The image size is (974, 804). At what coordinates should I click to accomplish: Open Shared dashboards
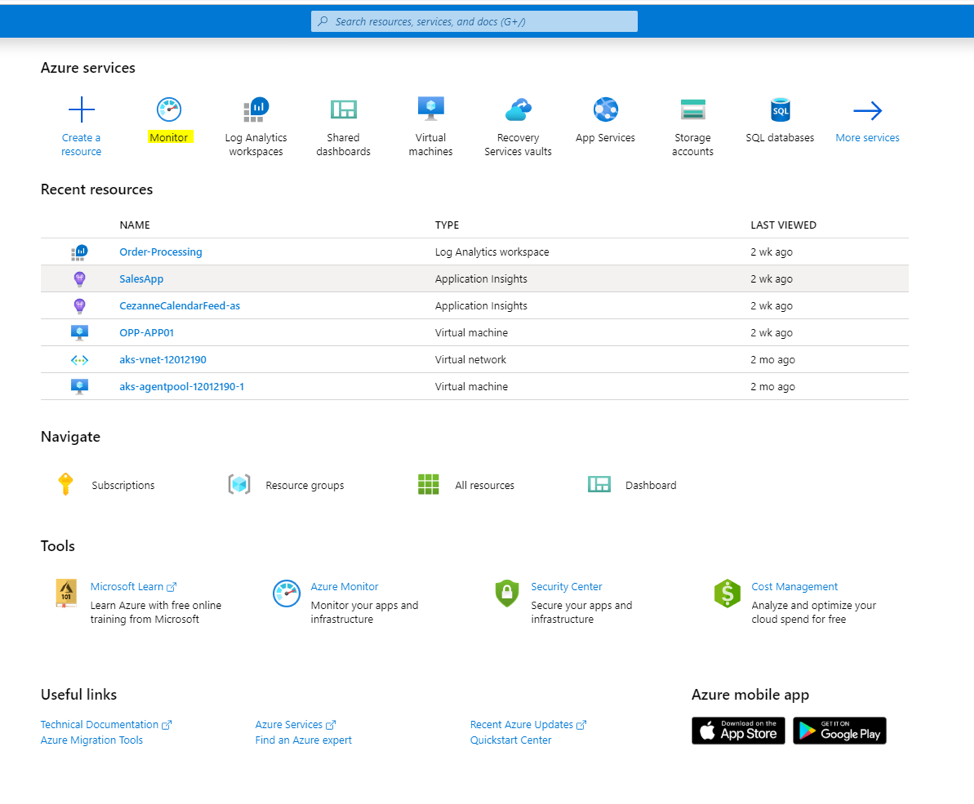point(343,110)
